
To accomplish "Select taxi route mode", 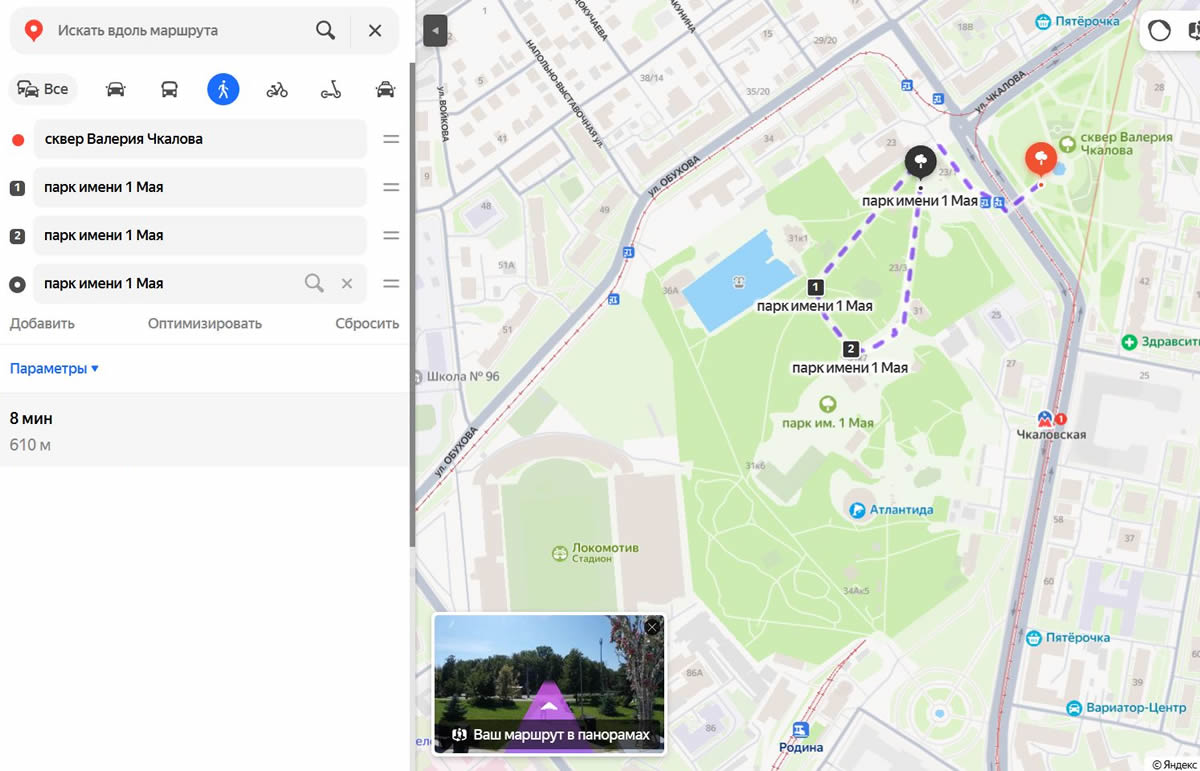I will pyautogui.click(x=385, y=89).
